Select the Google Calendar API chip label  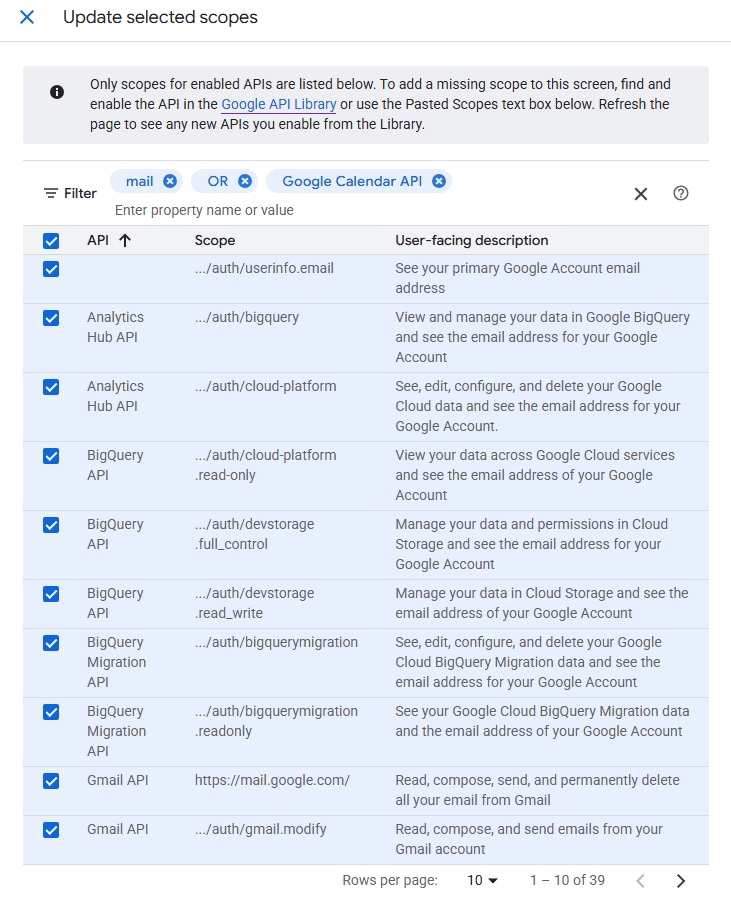coord(352,181)
